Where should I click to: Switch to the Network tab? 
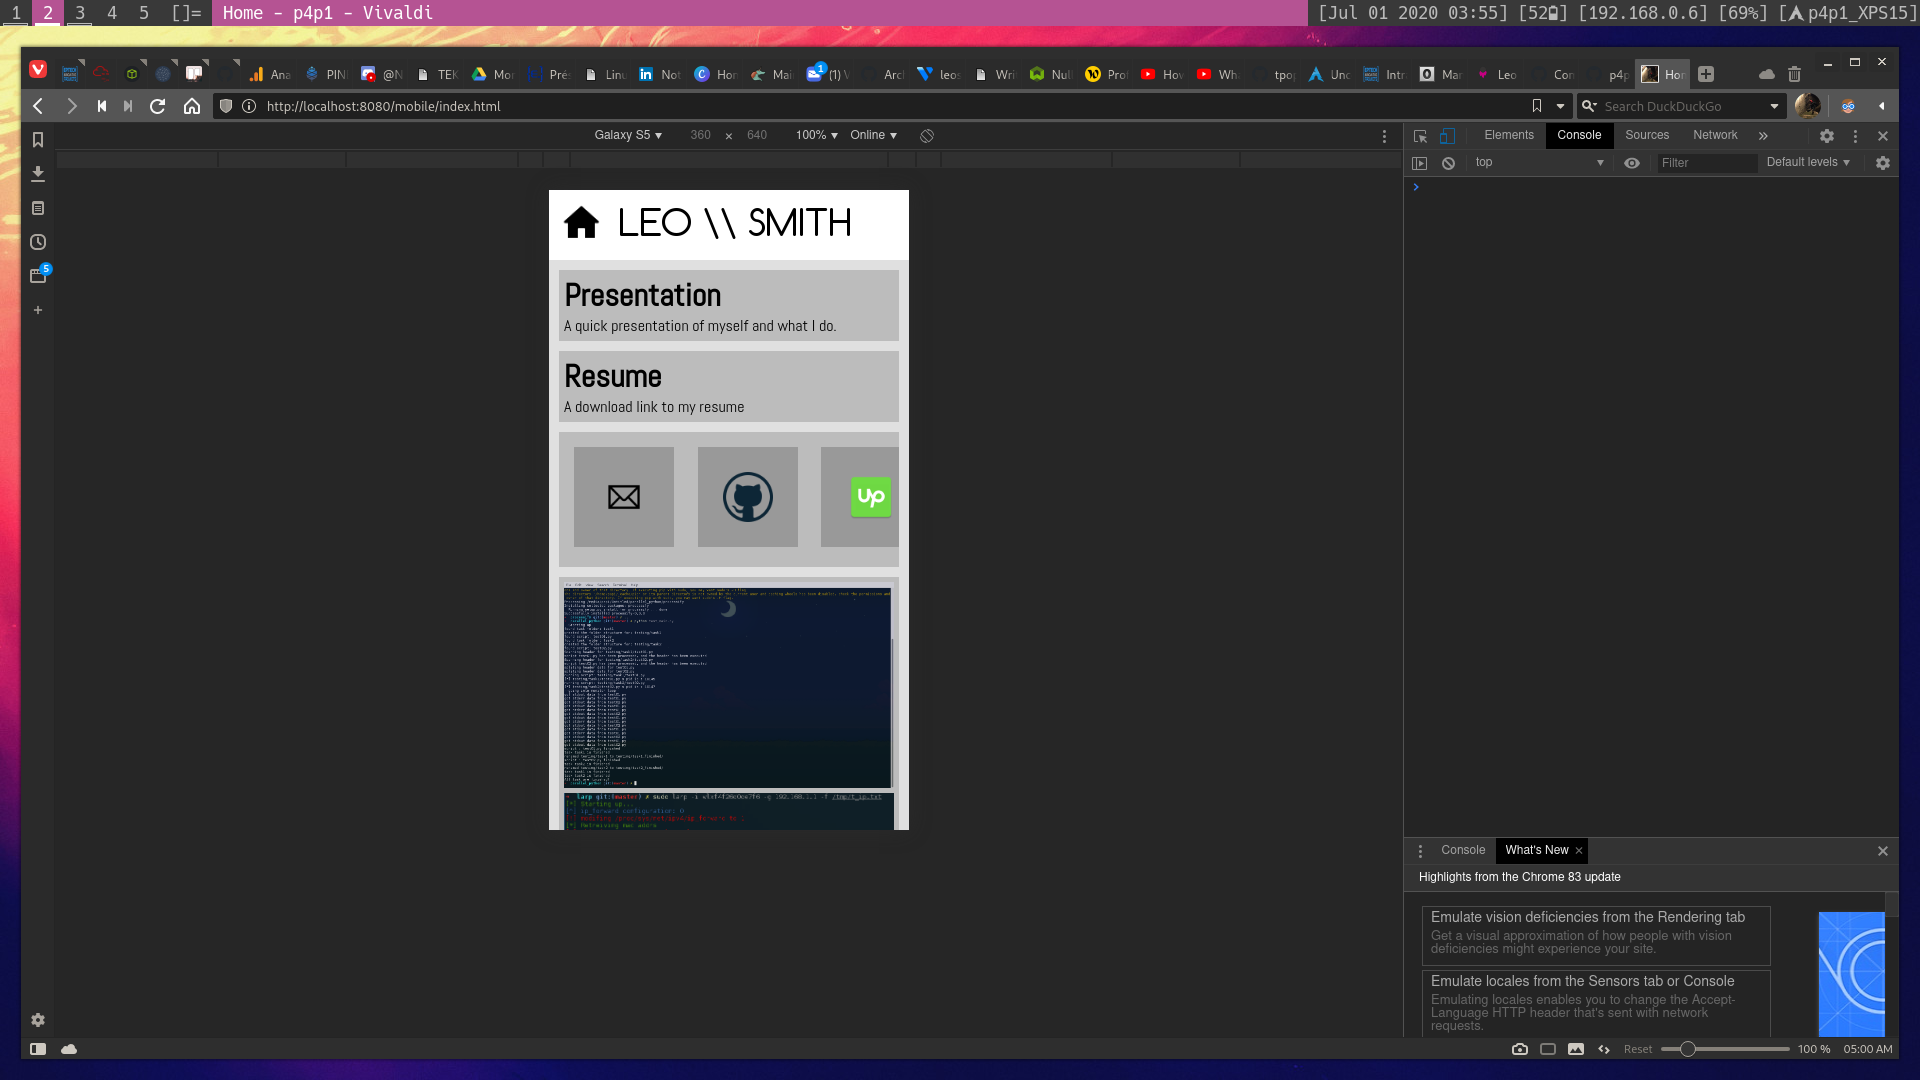click(x=1714, y=135)
